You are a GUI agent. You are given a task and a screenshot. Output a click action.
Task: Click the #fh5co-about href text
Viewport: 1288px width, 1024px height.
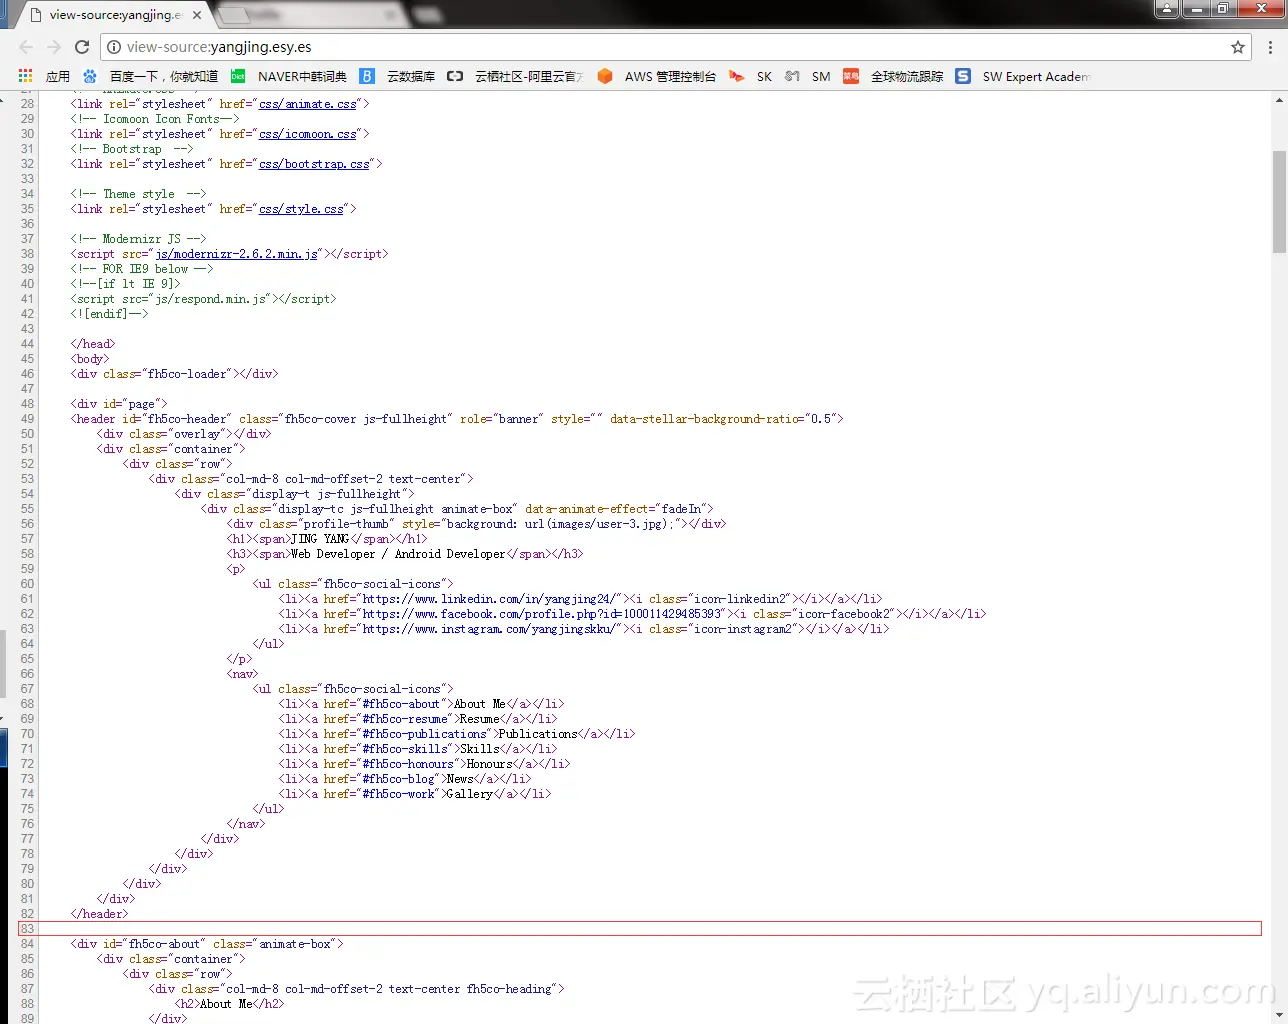(401, 704)
